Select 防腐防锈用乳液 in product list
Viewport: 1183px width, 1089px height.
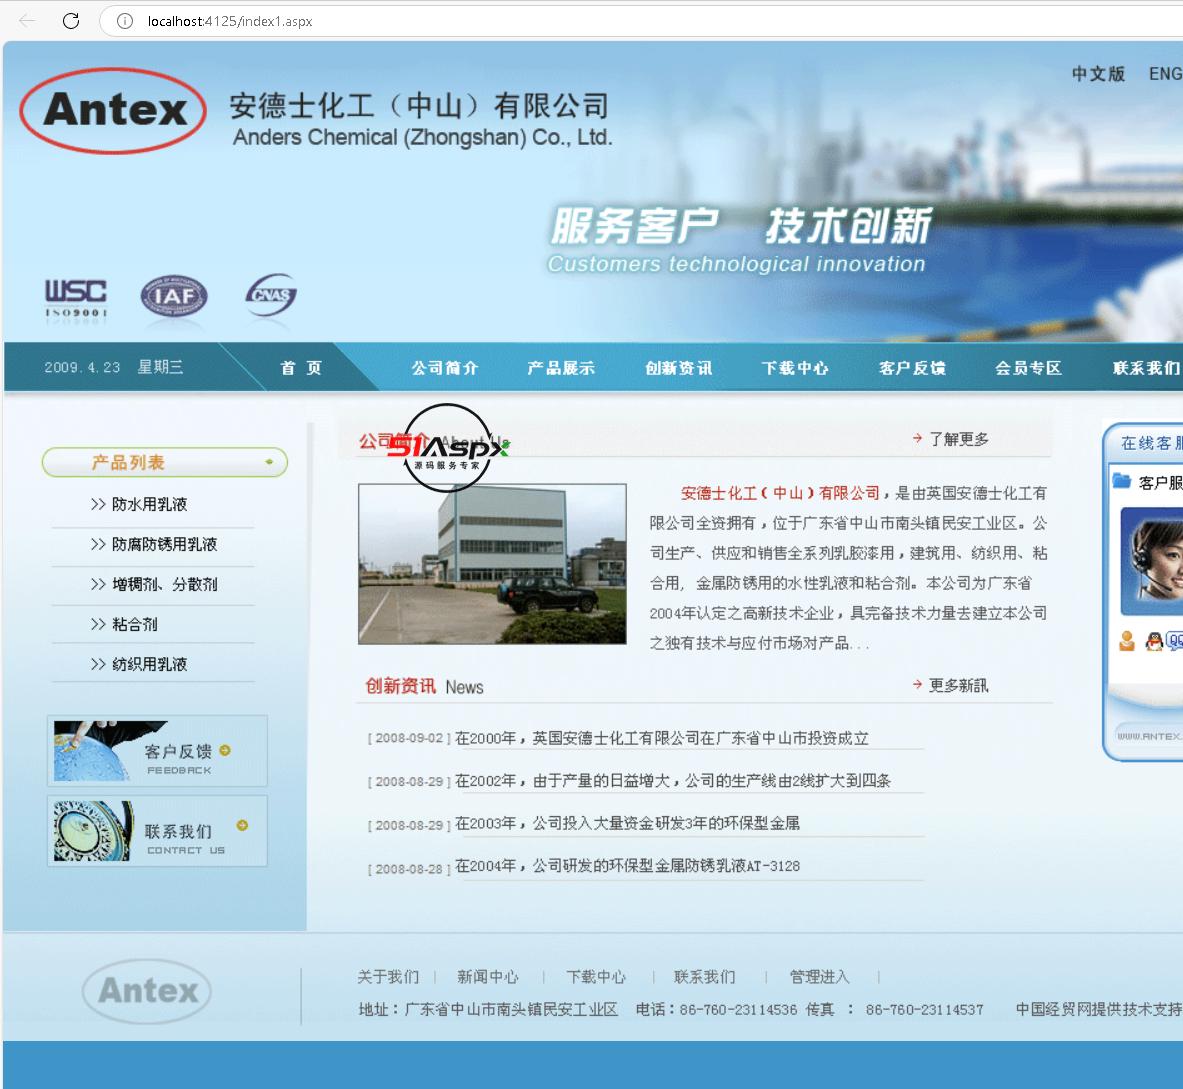164,544
